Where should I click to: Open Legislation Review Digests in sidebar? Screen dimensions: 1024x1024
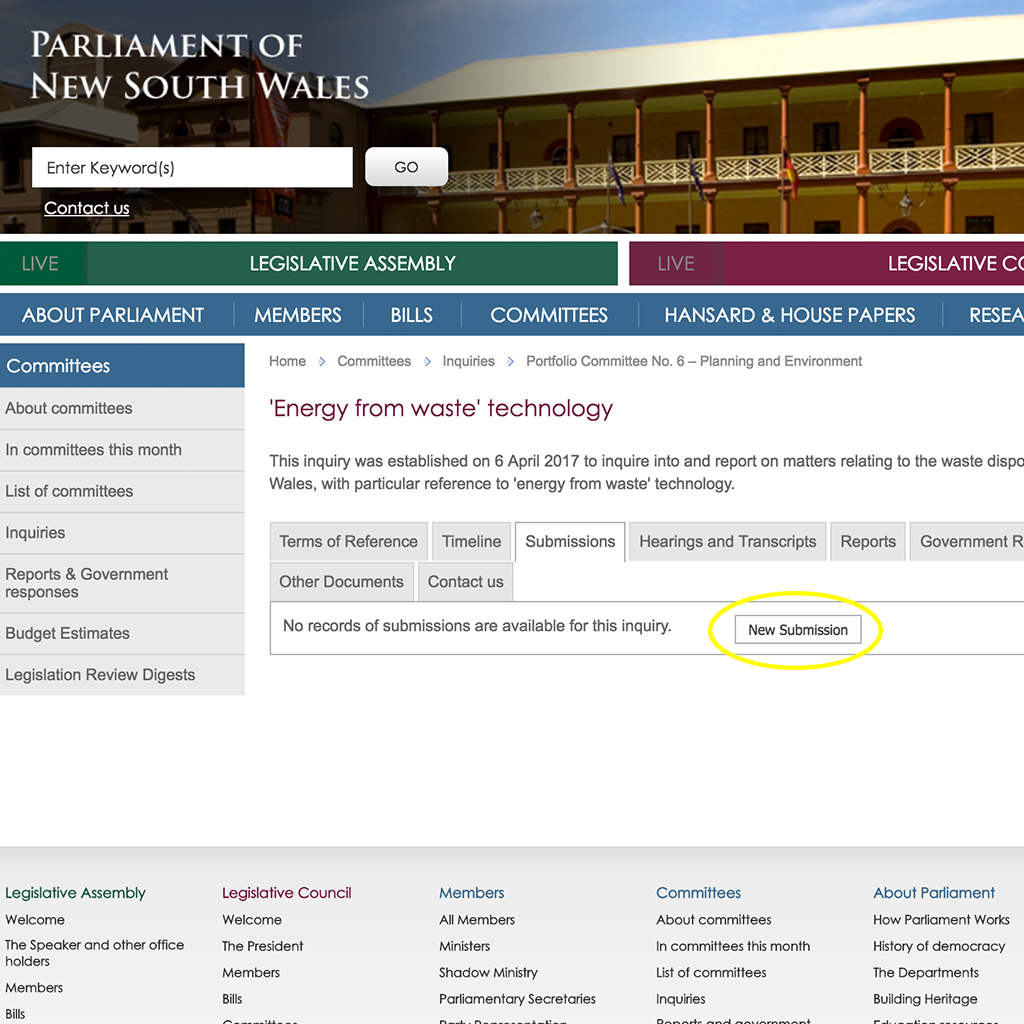coord(122,675)
